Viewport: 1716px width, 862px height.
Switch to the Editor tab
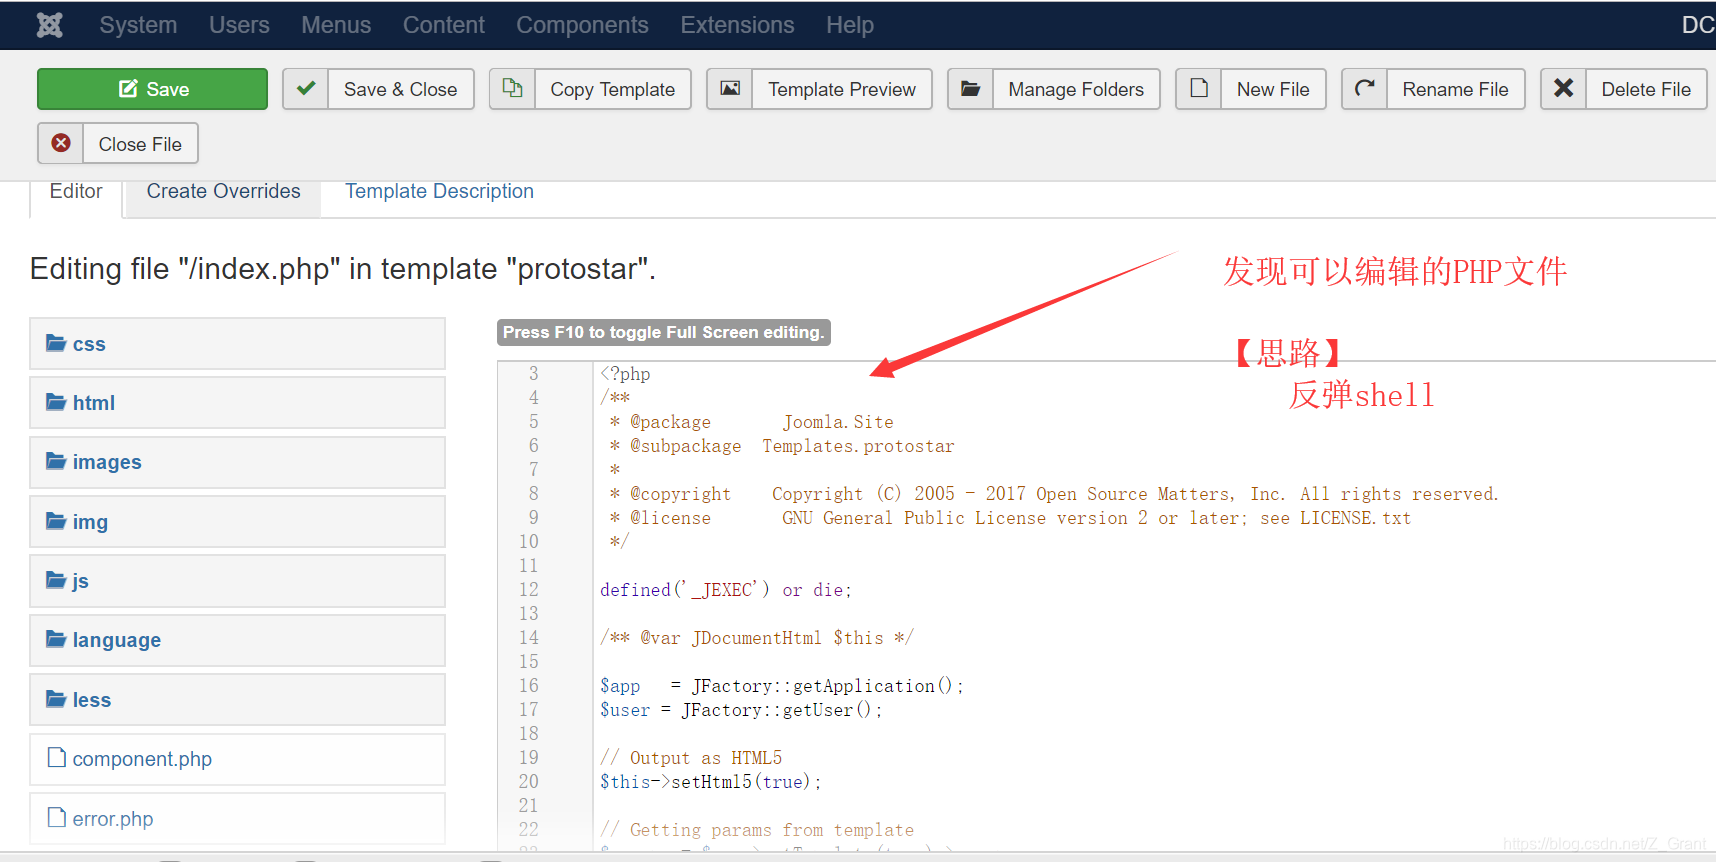[76, 192]
